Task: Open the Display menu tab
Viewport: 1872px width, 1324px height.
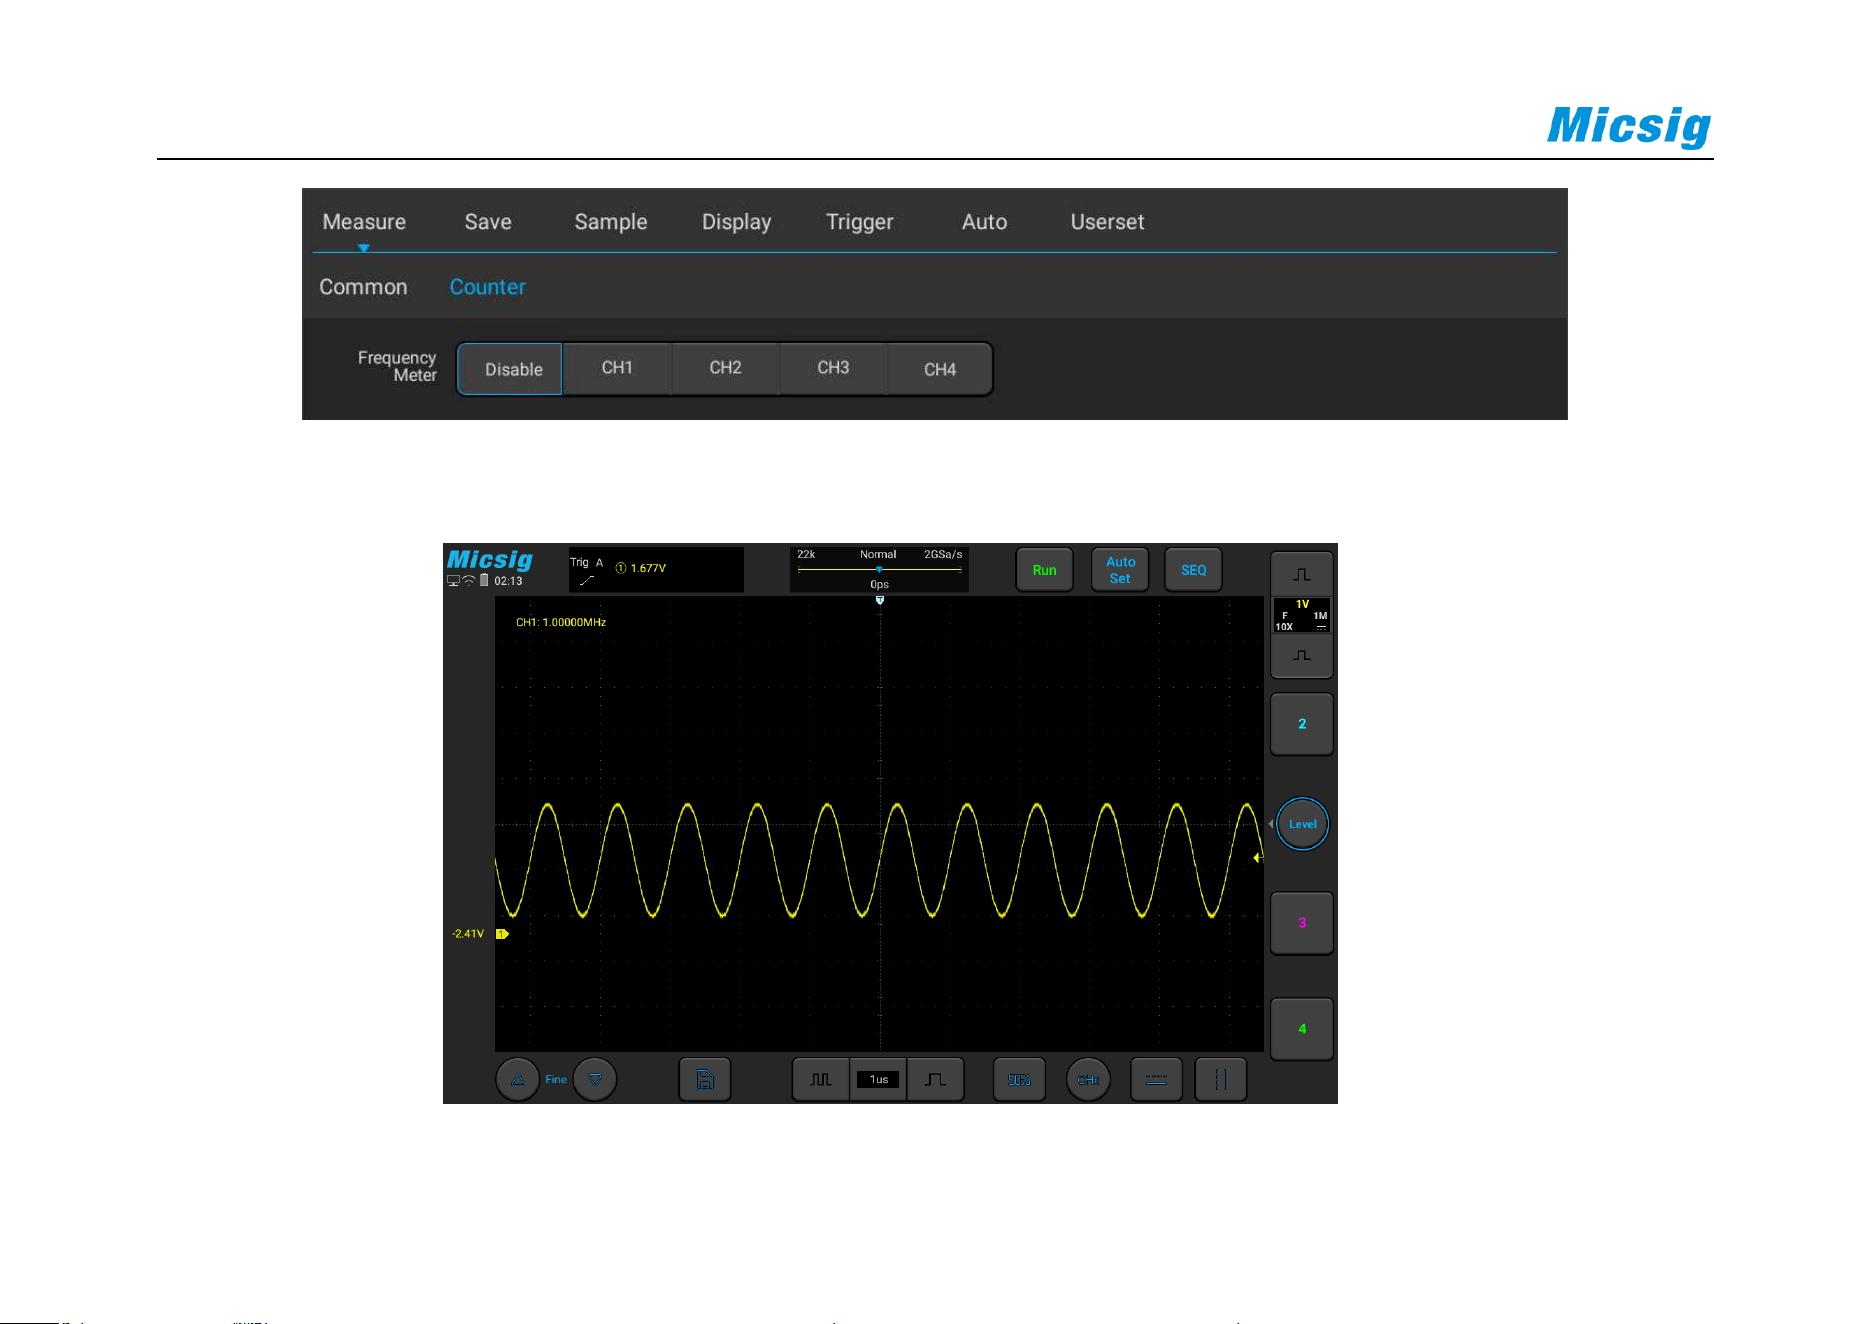Action: 737,222
